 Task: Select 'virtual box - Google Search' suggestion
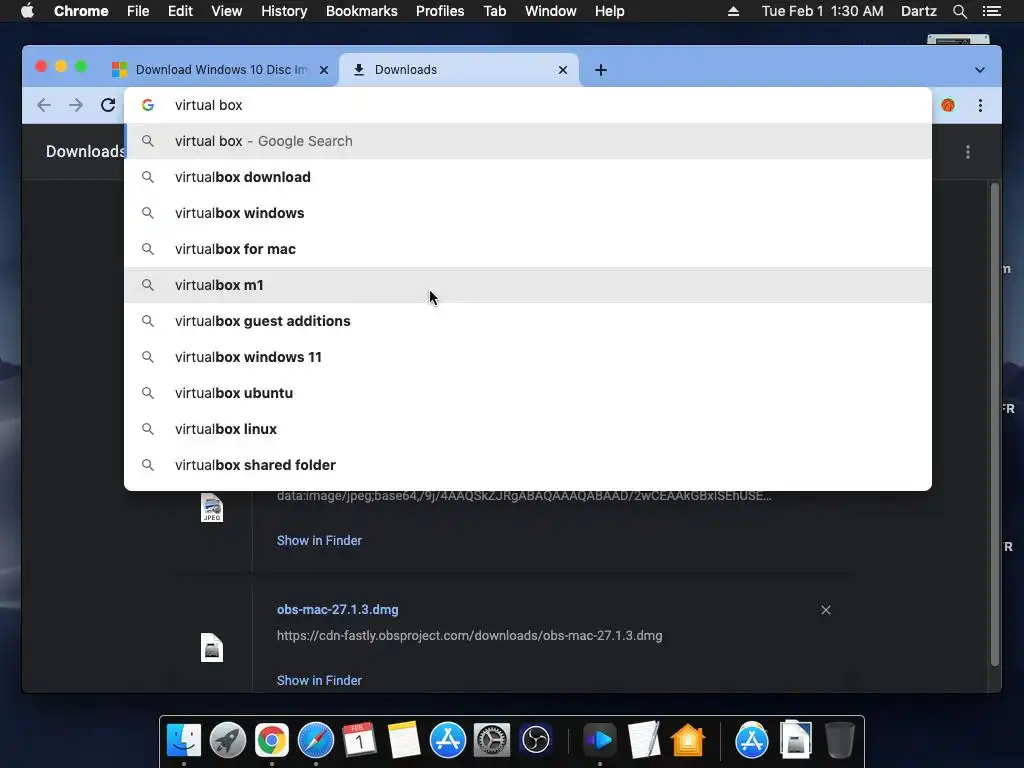pos(528,141)
